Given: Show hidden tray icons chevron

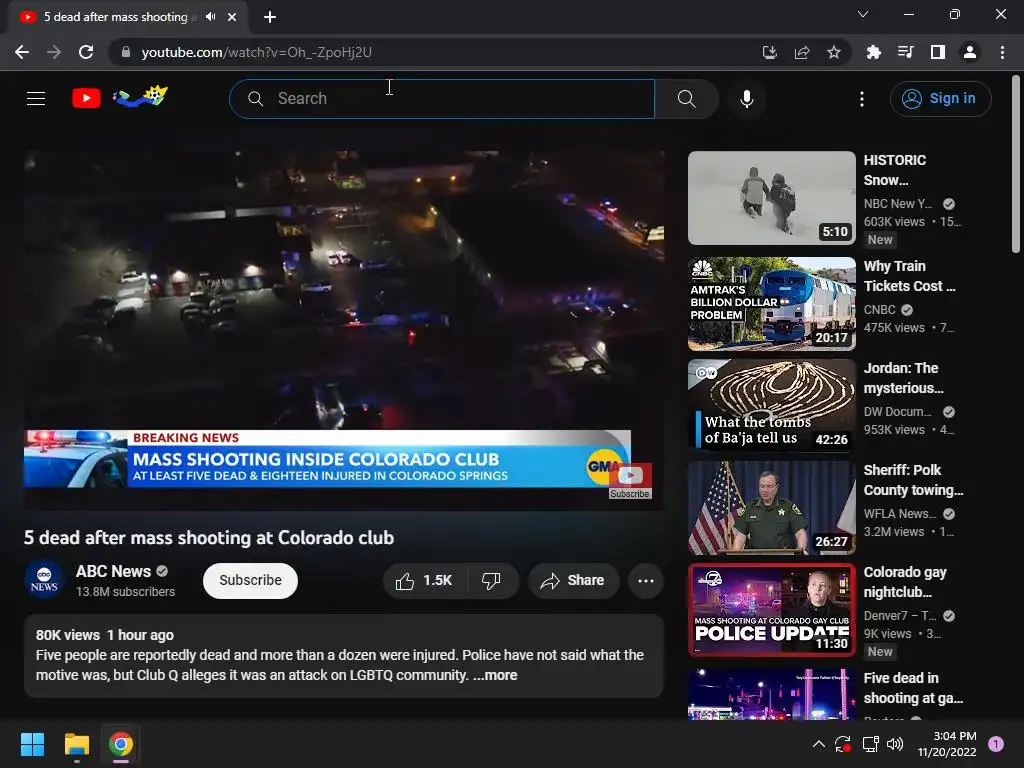Looking at the screenshot, I should [818, 744].
